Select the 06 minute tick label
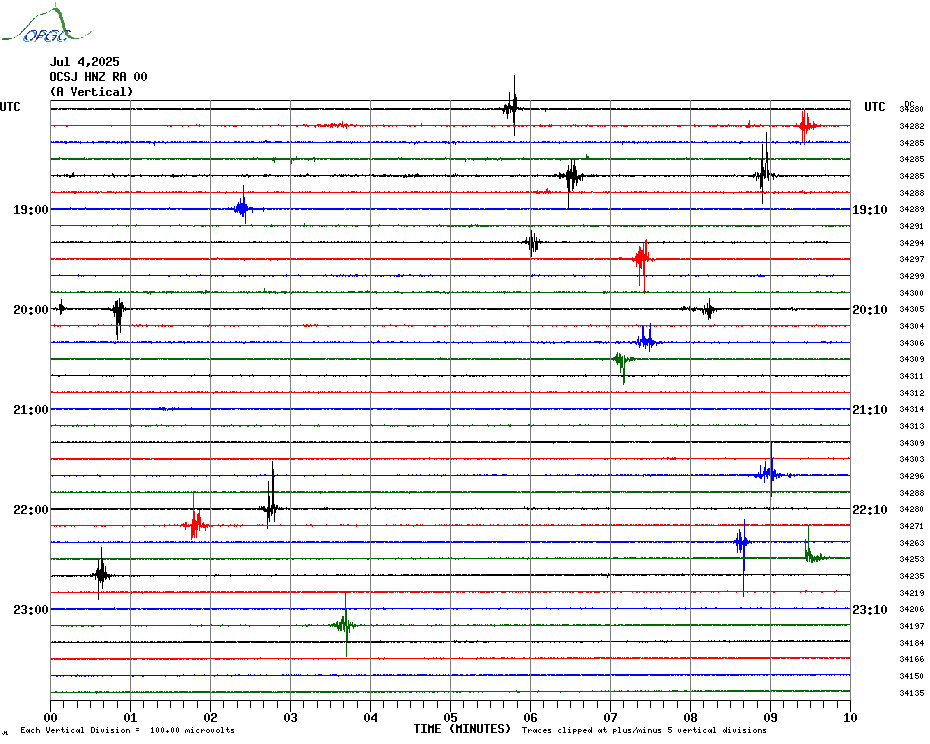Image resolution: width=930 pixels, height=744 pixels. coord(531,717)
